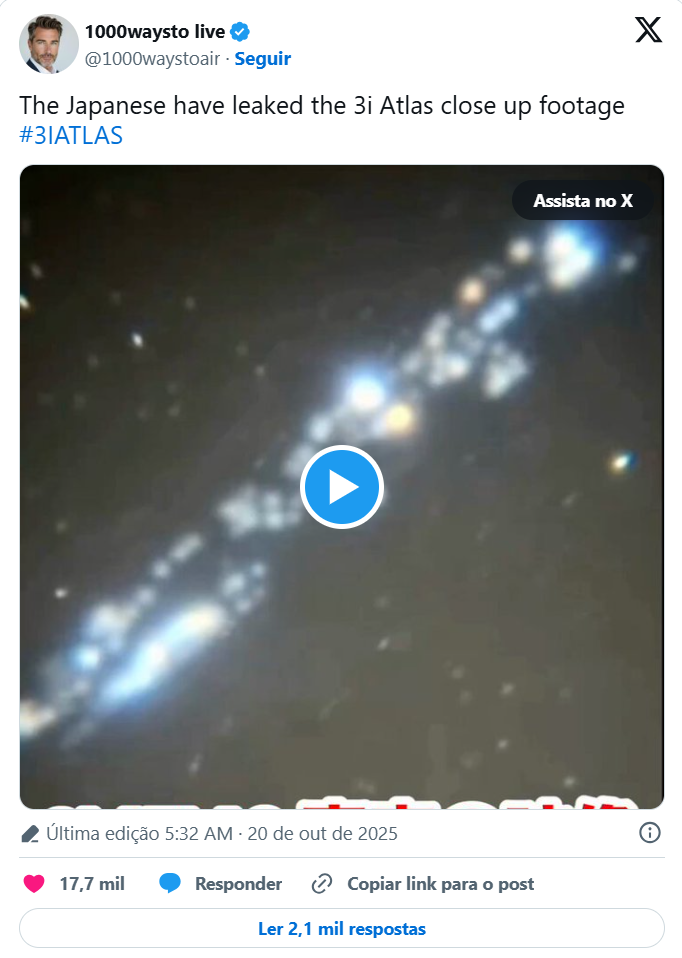Click the edit pencil icon
Viewport: 682px width, 958px height.
click(30, 834)
